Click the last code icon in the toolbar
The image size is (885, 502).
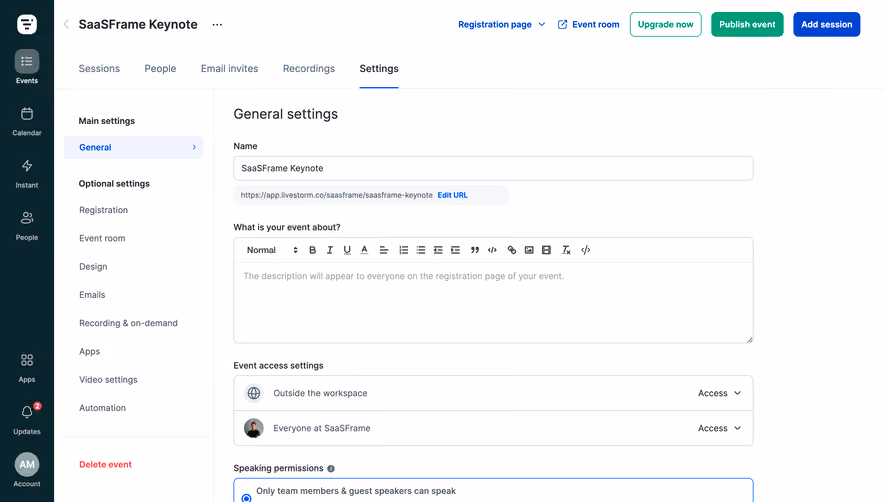tap(586, 250)
